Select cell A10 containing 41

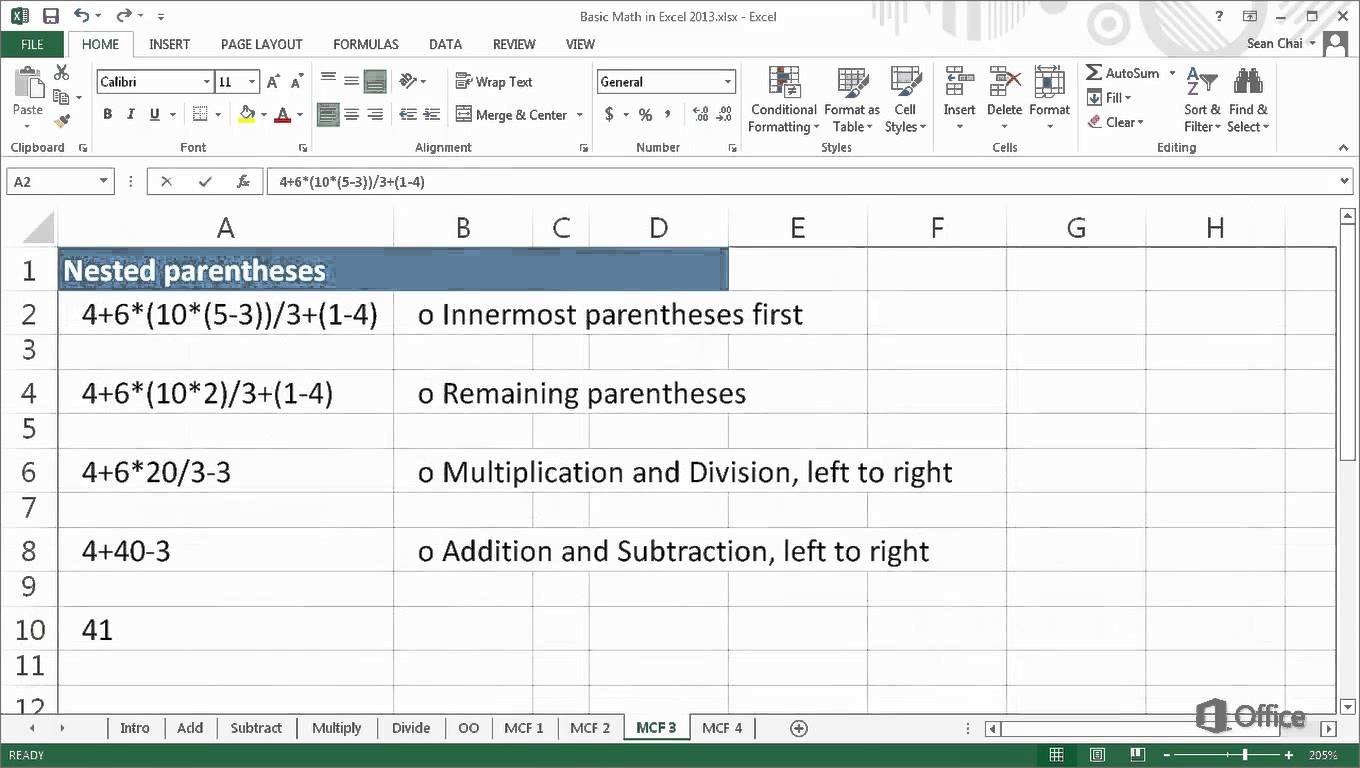point(226,629)
